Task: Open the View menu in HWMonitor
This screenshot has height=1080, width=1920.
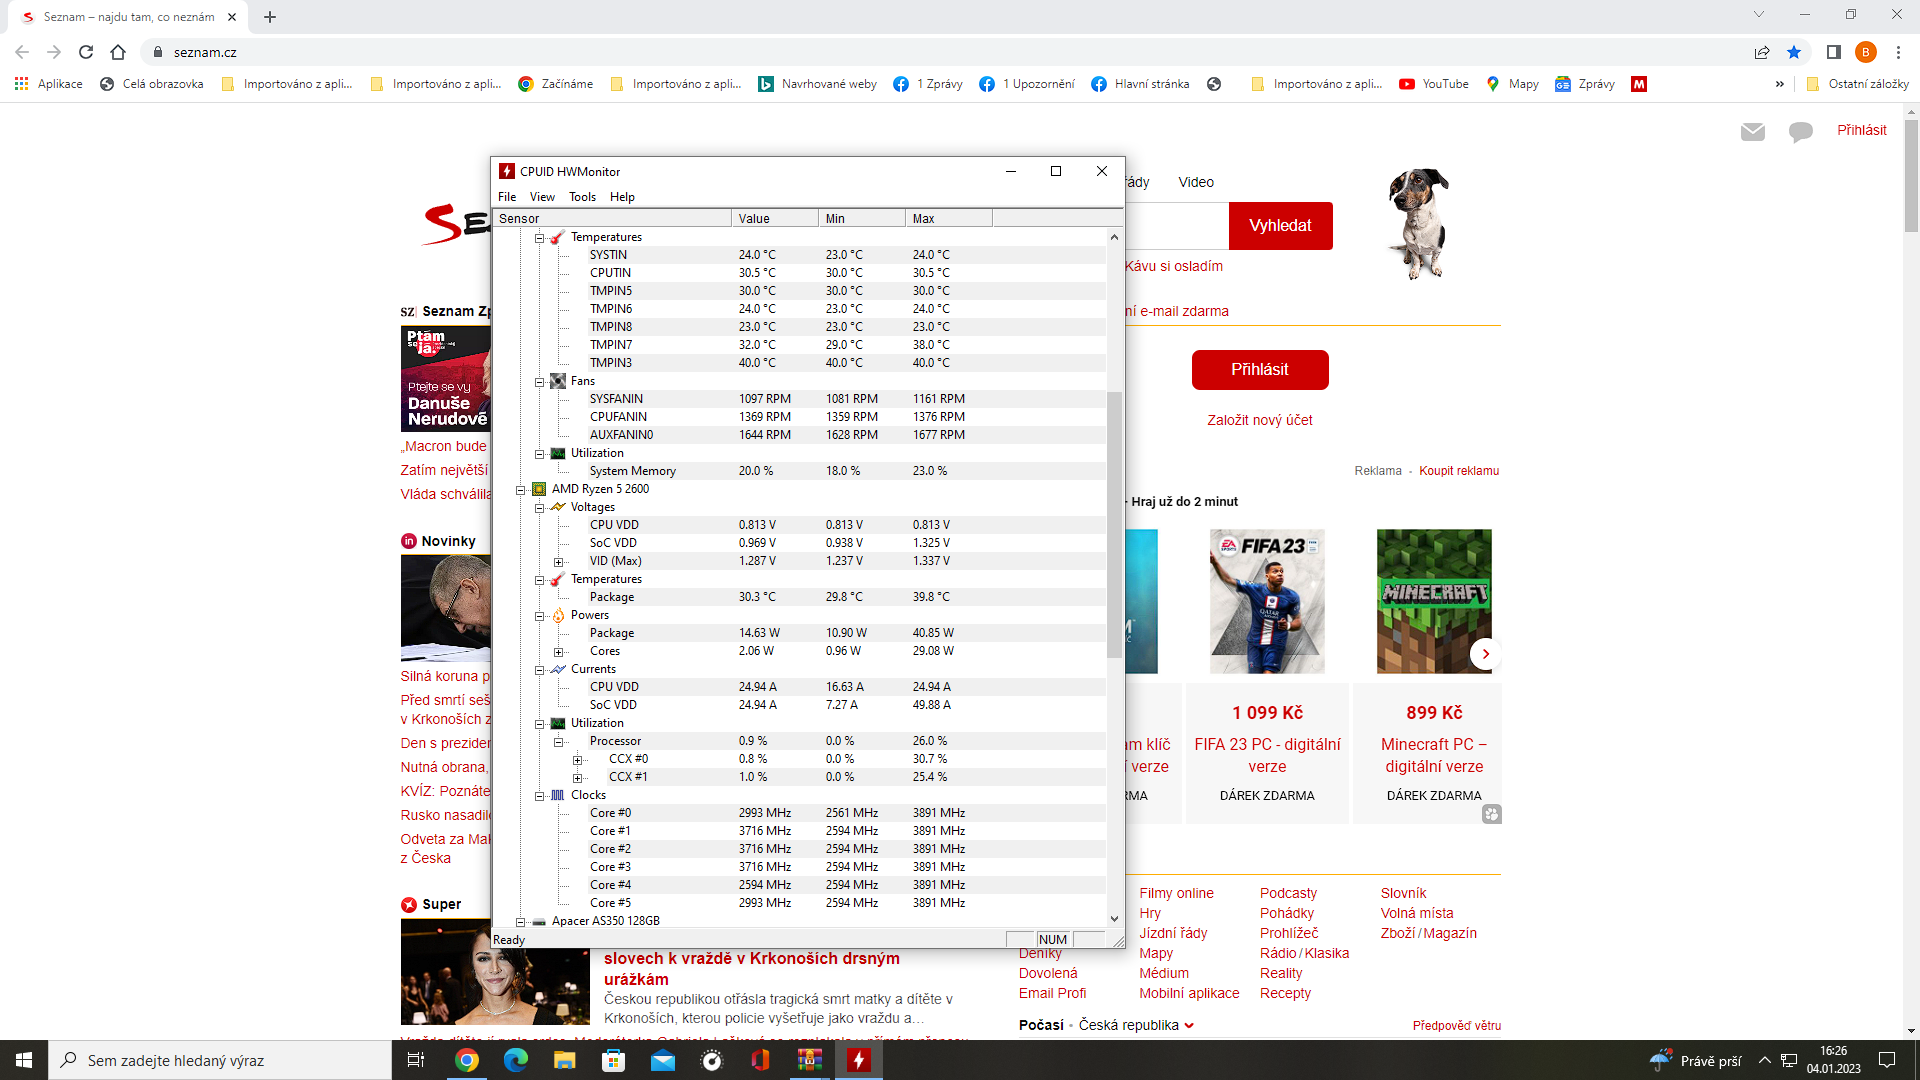Action: tap(542, 197)
